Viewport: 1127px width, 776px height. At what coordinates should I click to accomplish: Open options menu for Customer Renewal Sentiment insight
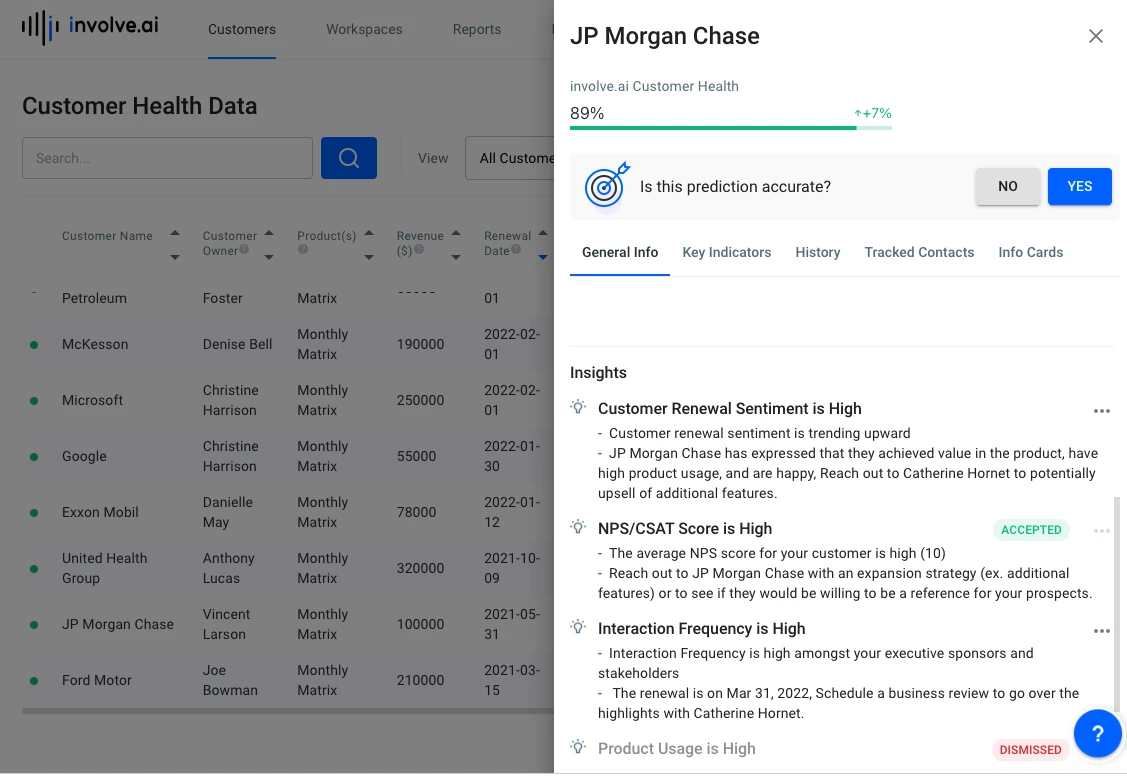tap(1101, 411)
